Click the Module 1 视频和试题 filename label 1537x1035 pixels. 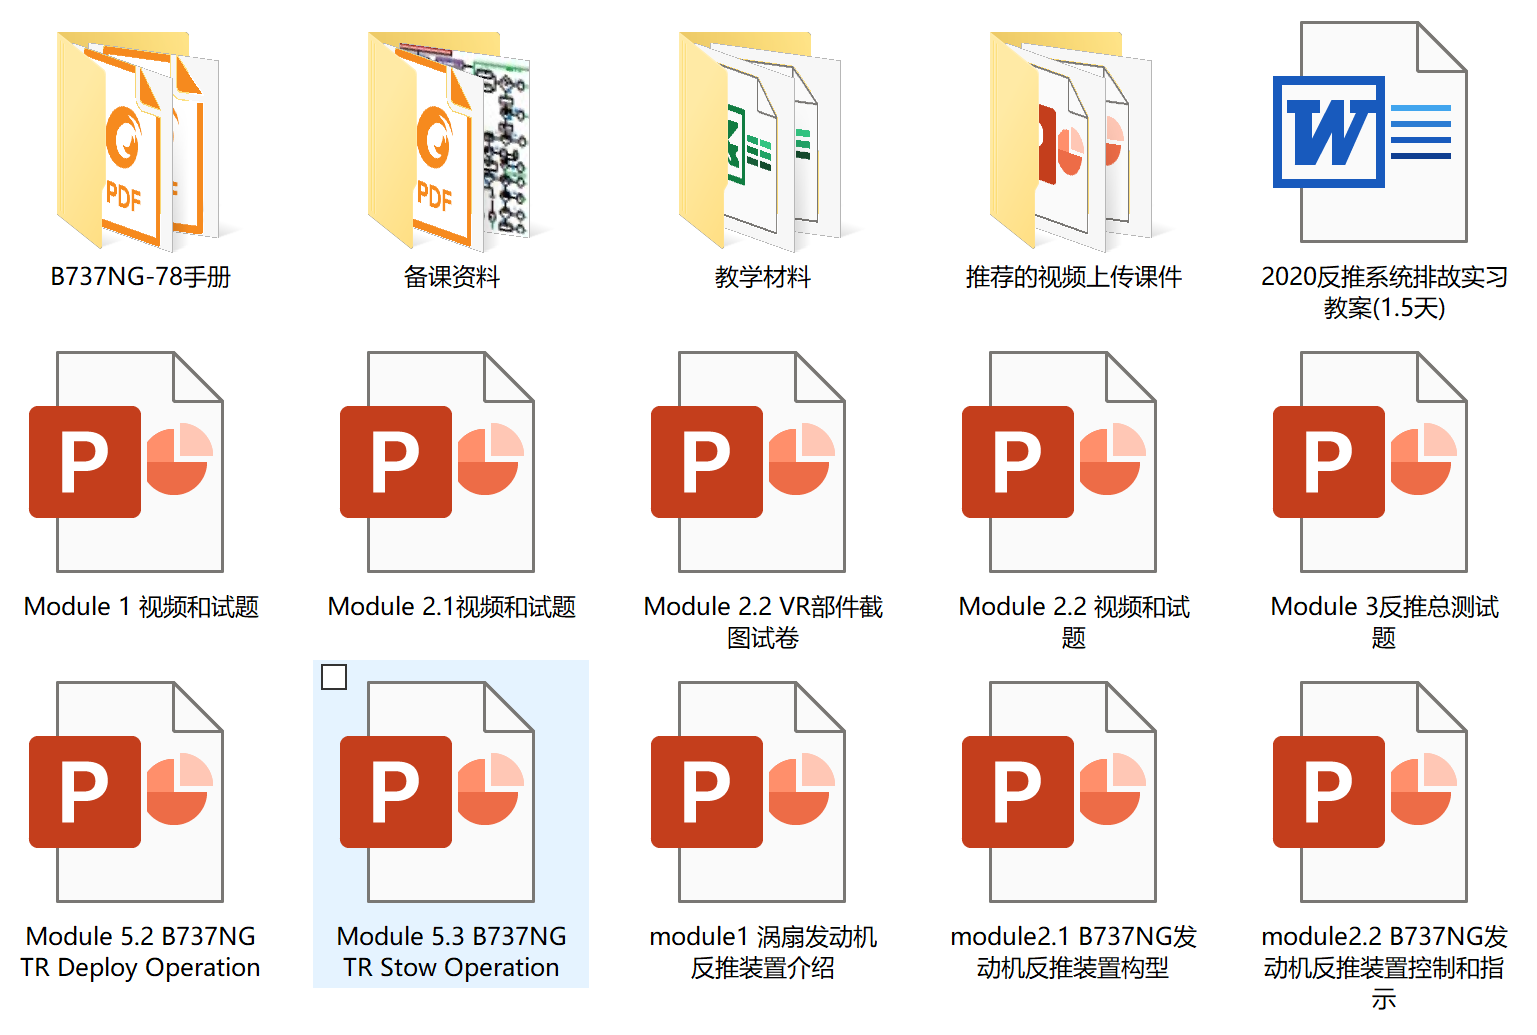coord(141,607)
